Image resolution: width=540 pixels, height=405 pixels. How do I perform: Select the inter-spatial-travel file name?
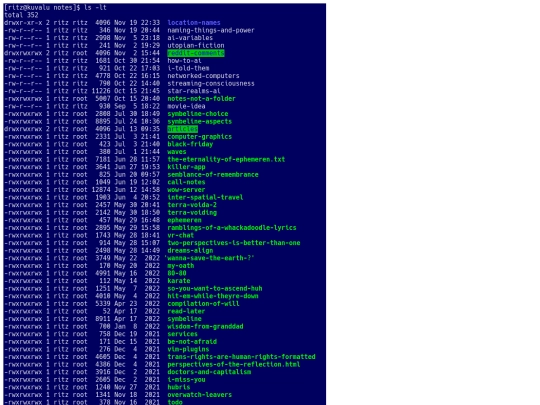pyautogui.click(x=205, y=197)
